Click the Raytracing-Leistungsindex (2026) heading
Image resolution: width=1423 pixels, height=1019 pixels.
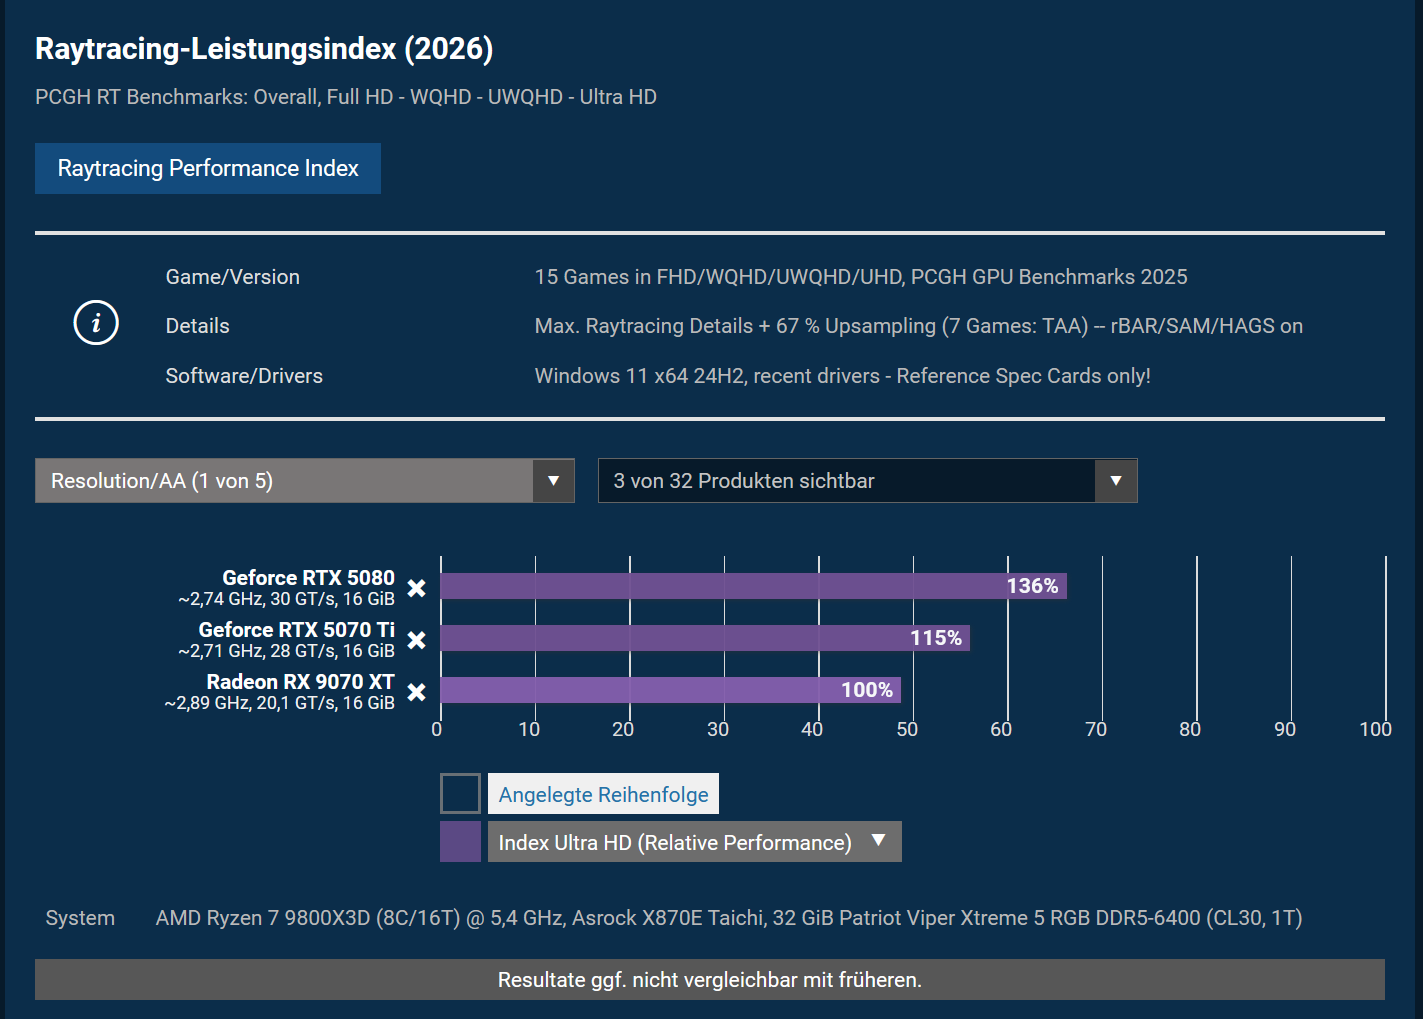pos(264,49)
